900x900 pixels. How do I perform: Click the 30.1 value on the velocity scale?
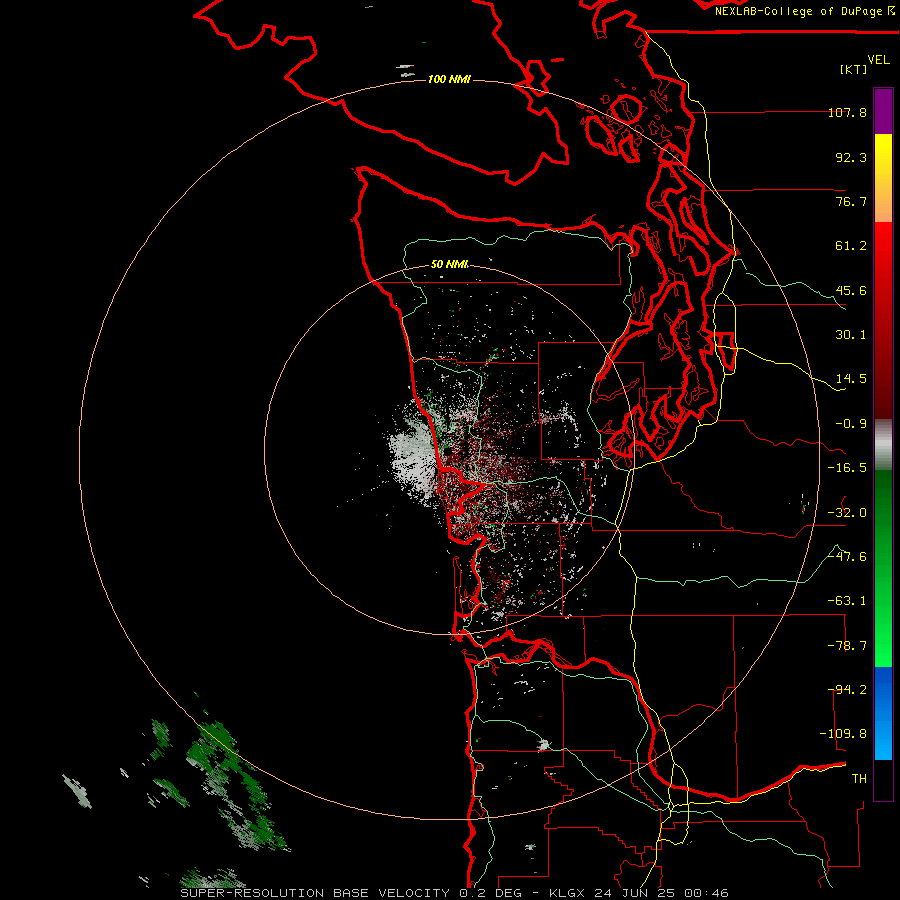pyautogui.click(x=851, y=335)
